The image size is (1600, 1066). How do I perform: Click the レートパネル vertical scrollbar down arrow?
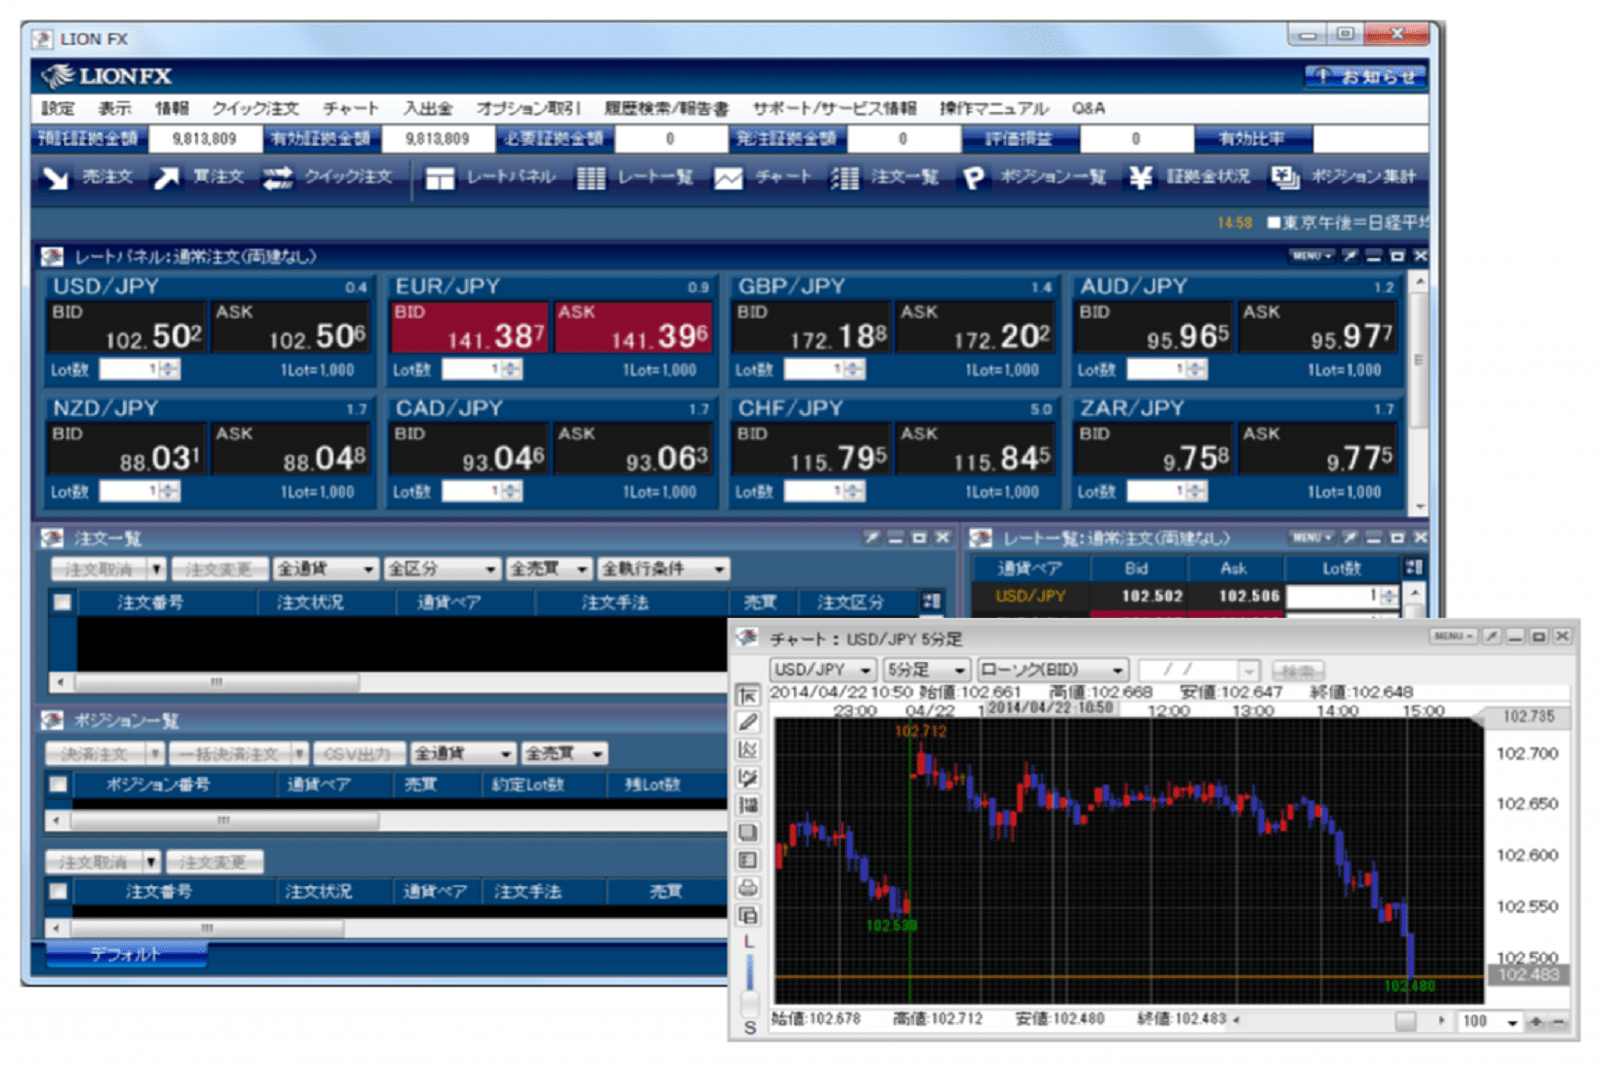pyautogui.click(x=1418, y=507)
